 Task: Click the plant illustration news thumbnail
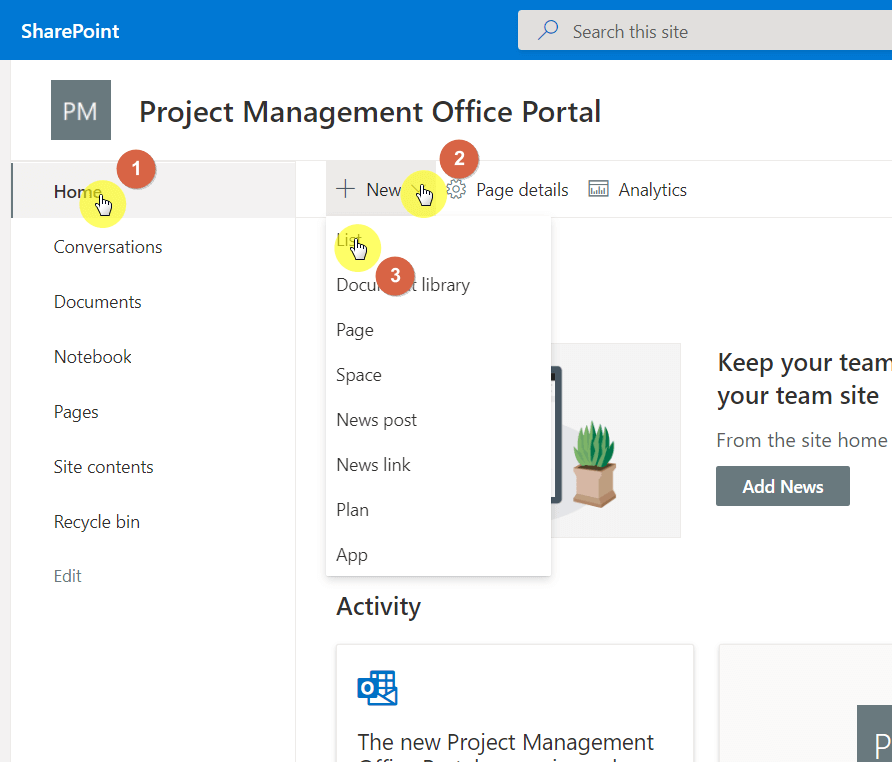(x=616, y=440)
